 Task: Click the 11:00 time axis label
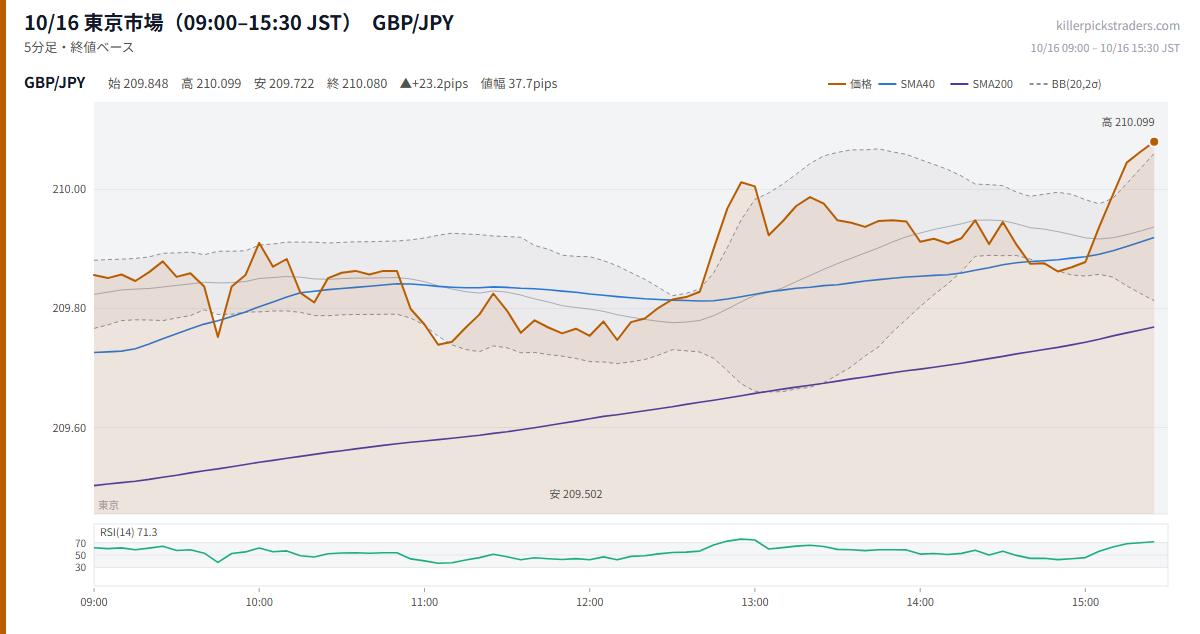[x=424, y=602]
